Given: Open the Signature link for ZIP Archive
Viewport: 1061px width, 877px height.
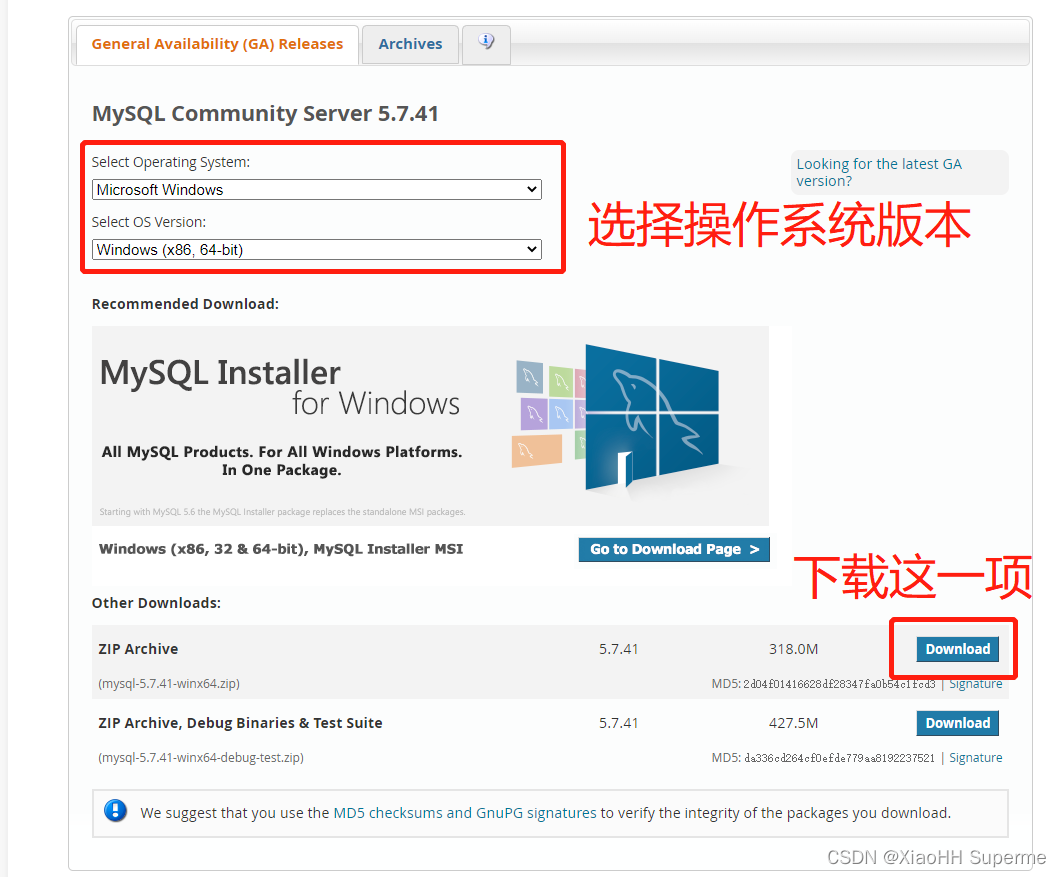Looking at the screenshot, I should tap(976, 683).
